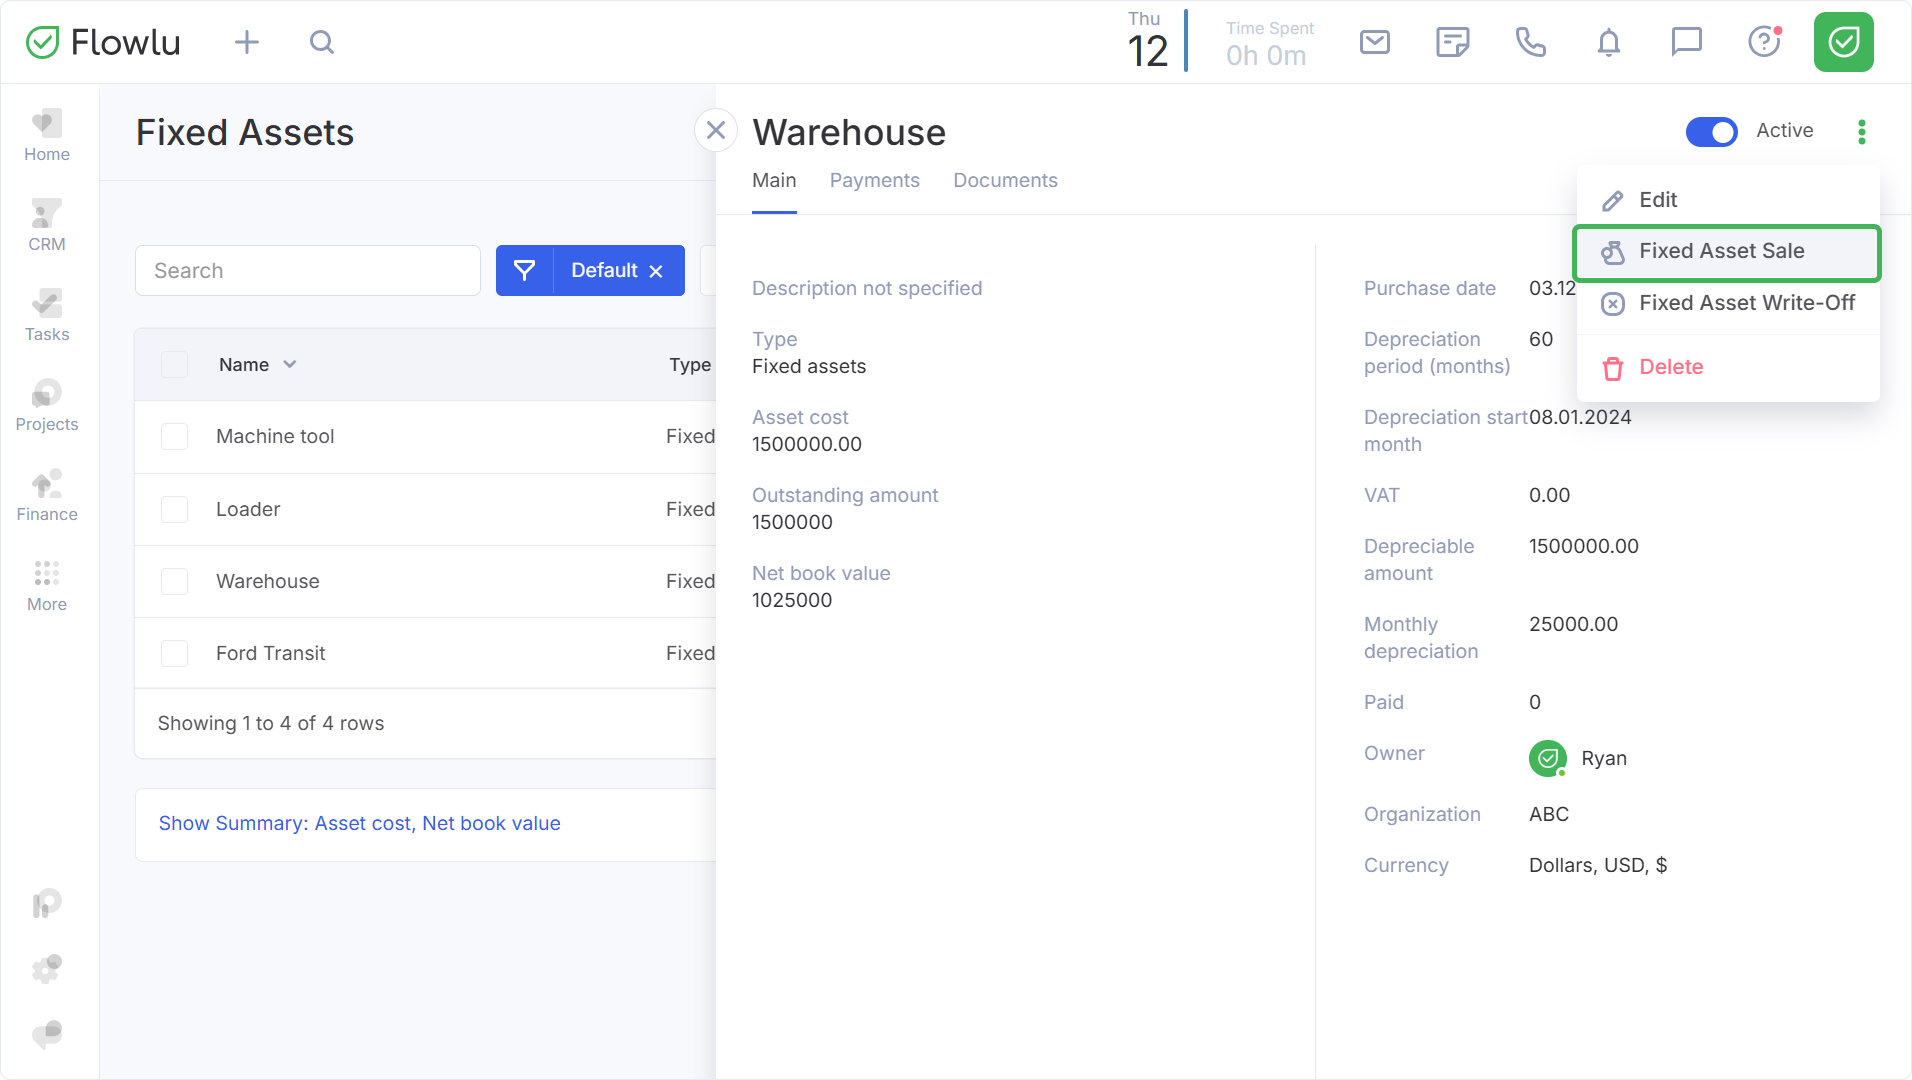Image resolution: width=1912 pixels, height=1080 pixels.
Task: Open the notes icon in top bar
Action: (1452, 42)
